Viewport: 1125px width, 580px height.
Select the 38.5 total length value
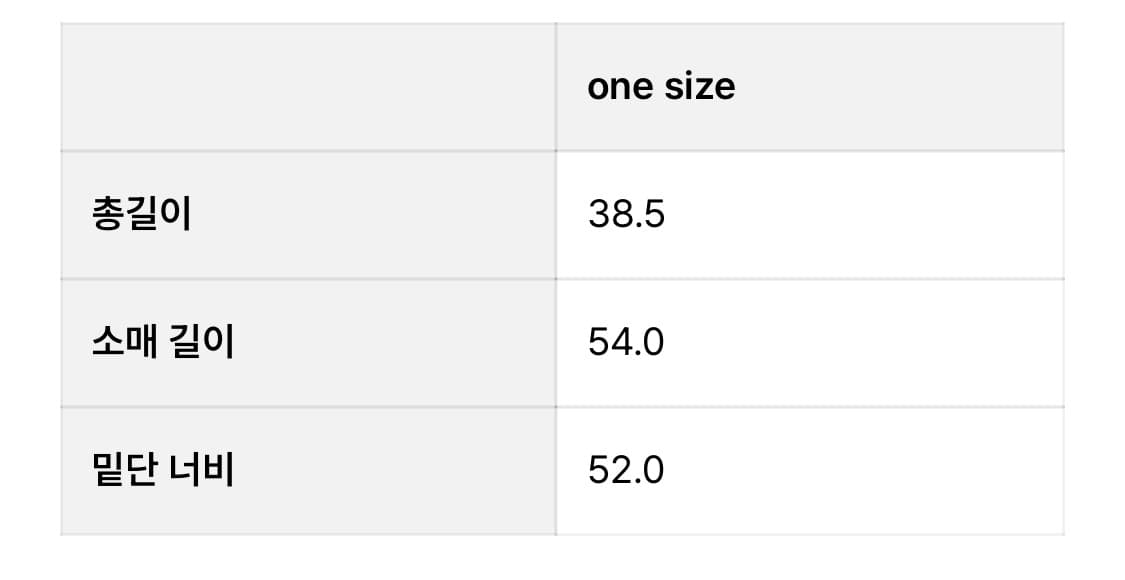(x=626, y=215)
